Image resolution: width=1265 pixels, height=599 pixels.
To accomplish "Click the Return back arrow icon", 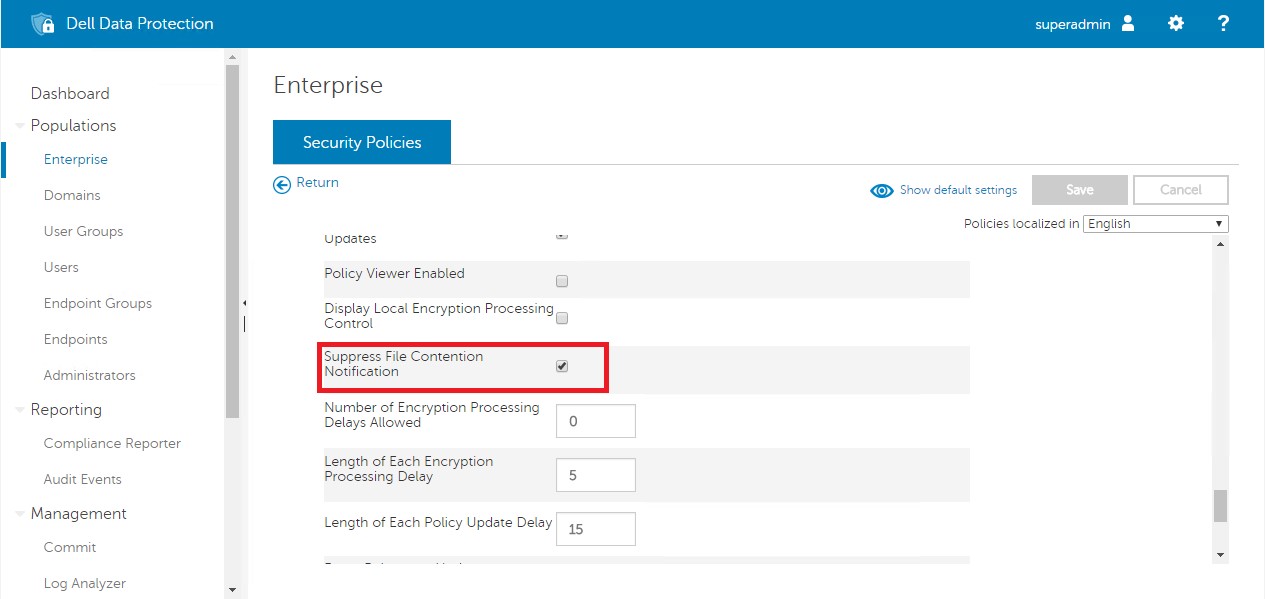I will point(281,183).
